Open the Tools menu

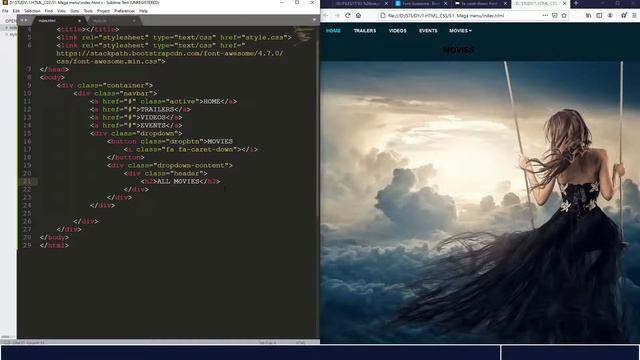point(88,11)
